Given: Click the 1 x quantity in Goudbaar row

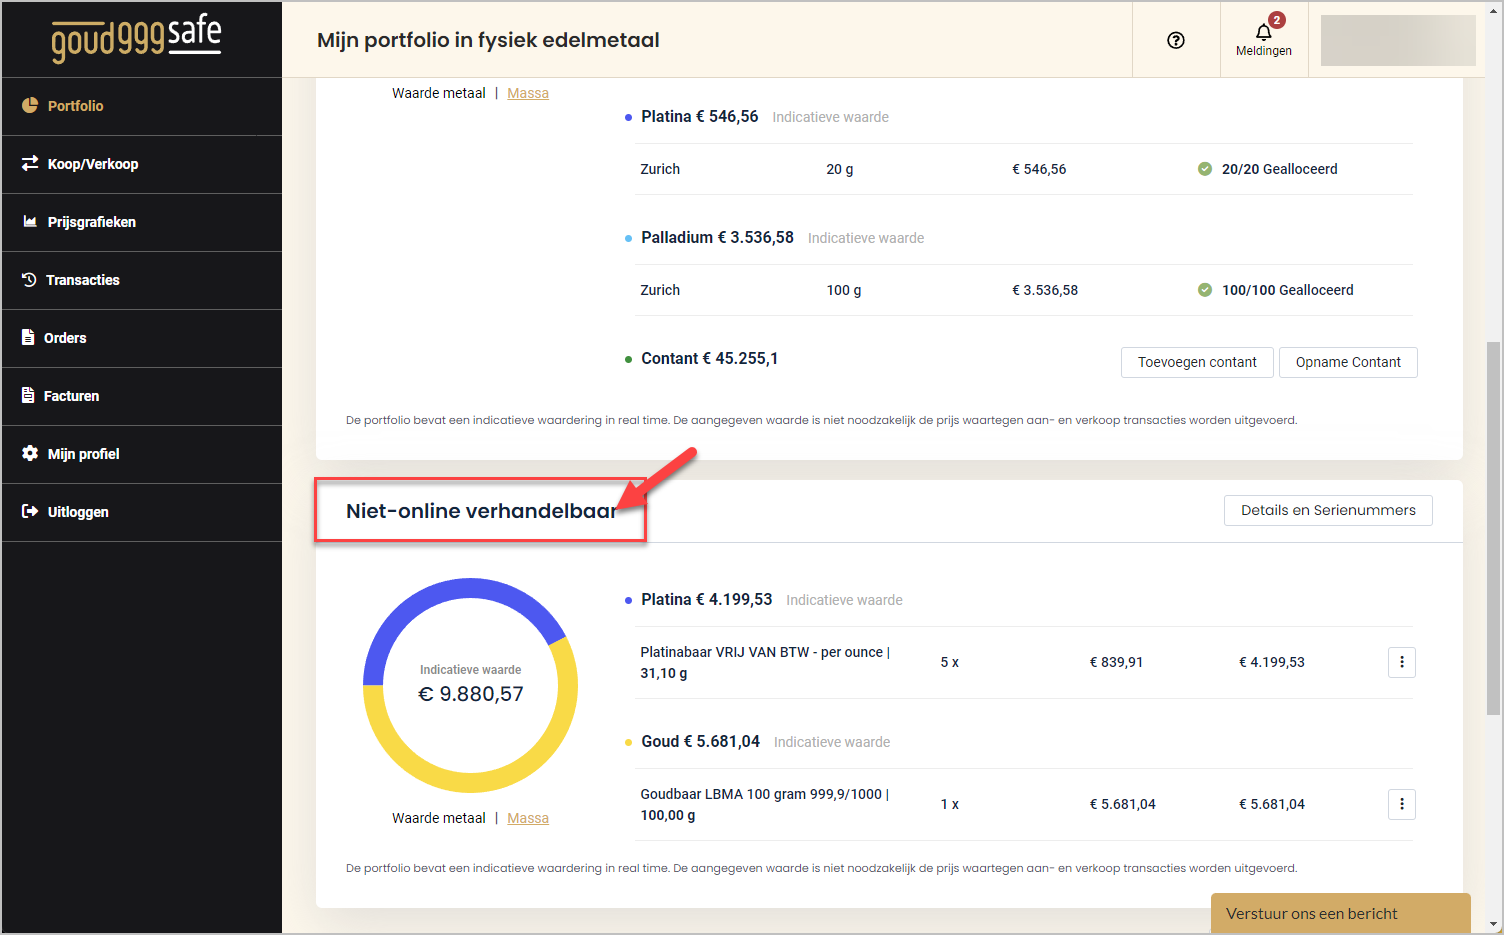Looking at the screenshot, I should 950,804.
